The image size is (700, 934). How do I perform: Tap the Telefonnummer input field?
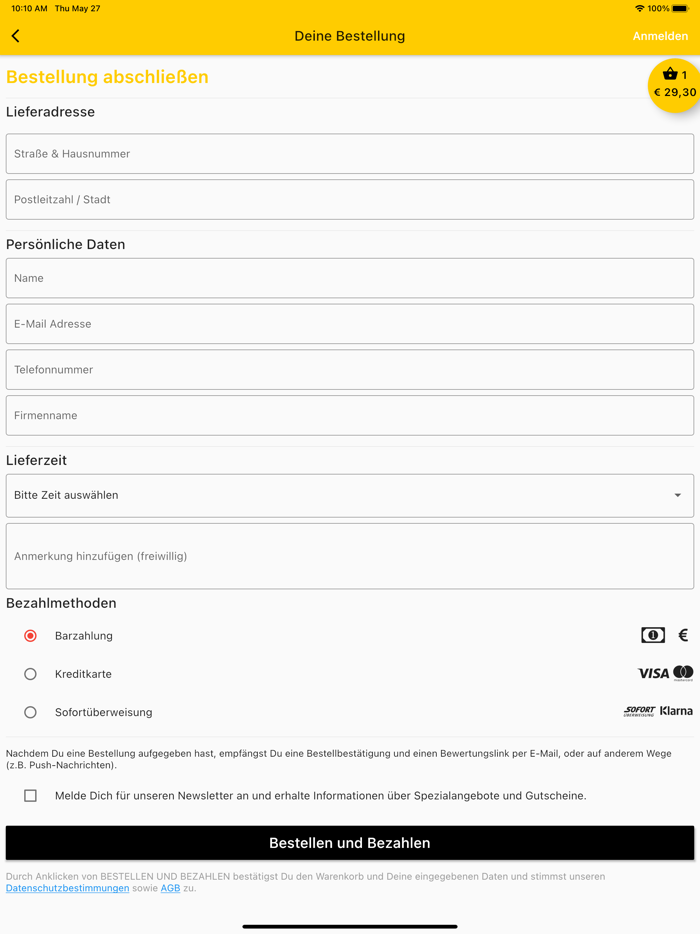coord(350,370)
